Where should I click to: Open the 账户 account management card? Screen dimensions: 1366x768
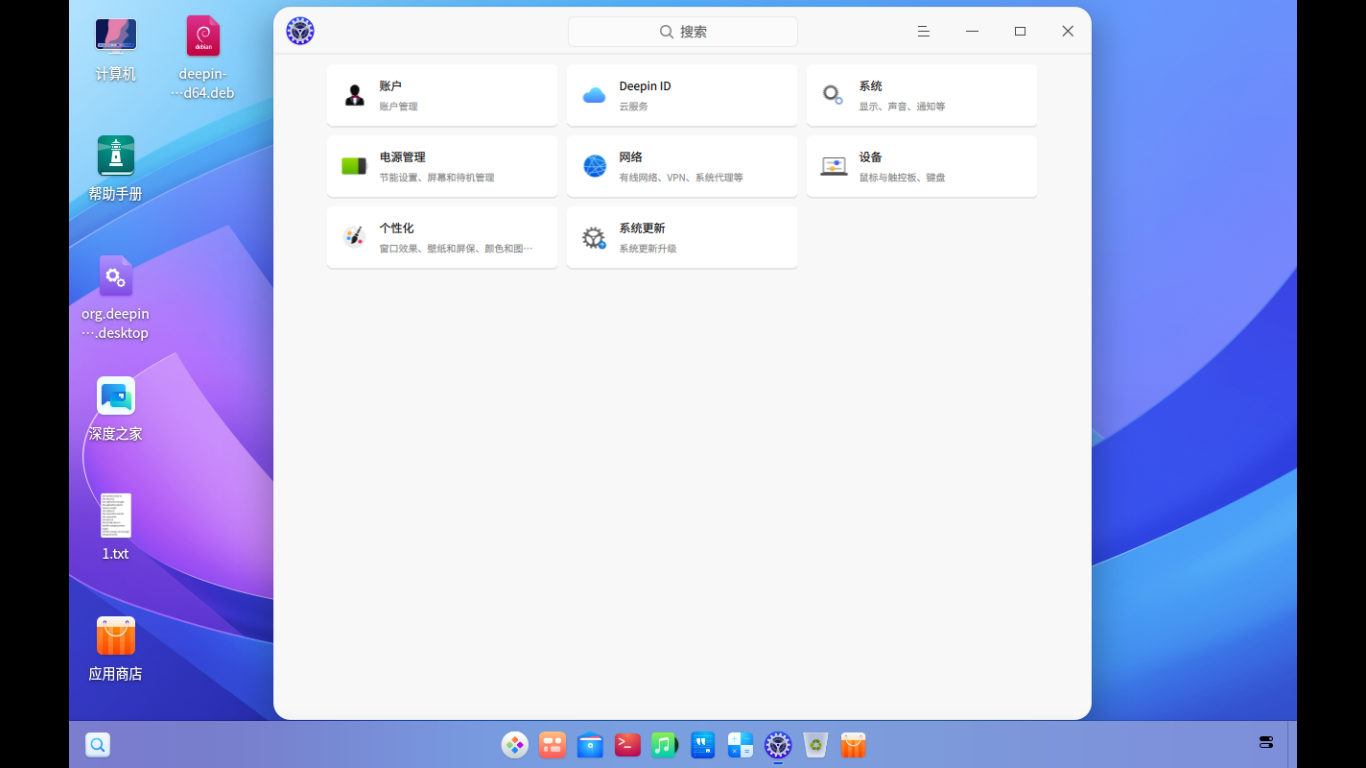[x=442, y=96]
